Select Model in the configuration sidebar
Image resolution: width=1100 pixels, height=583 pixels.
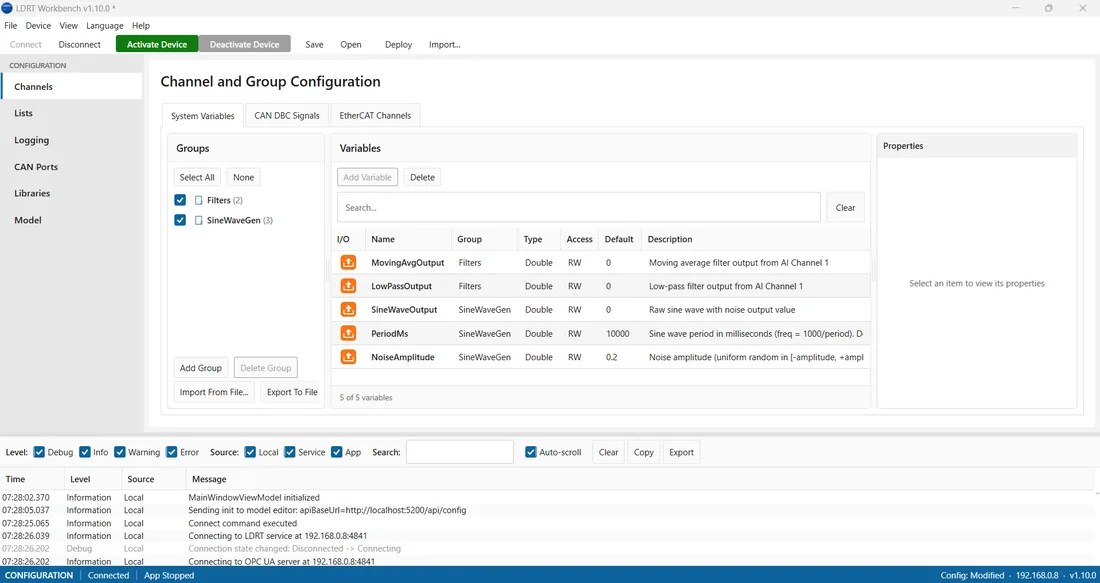pos(72,220)
